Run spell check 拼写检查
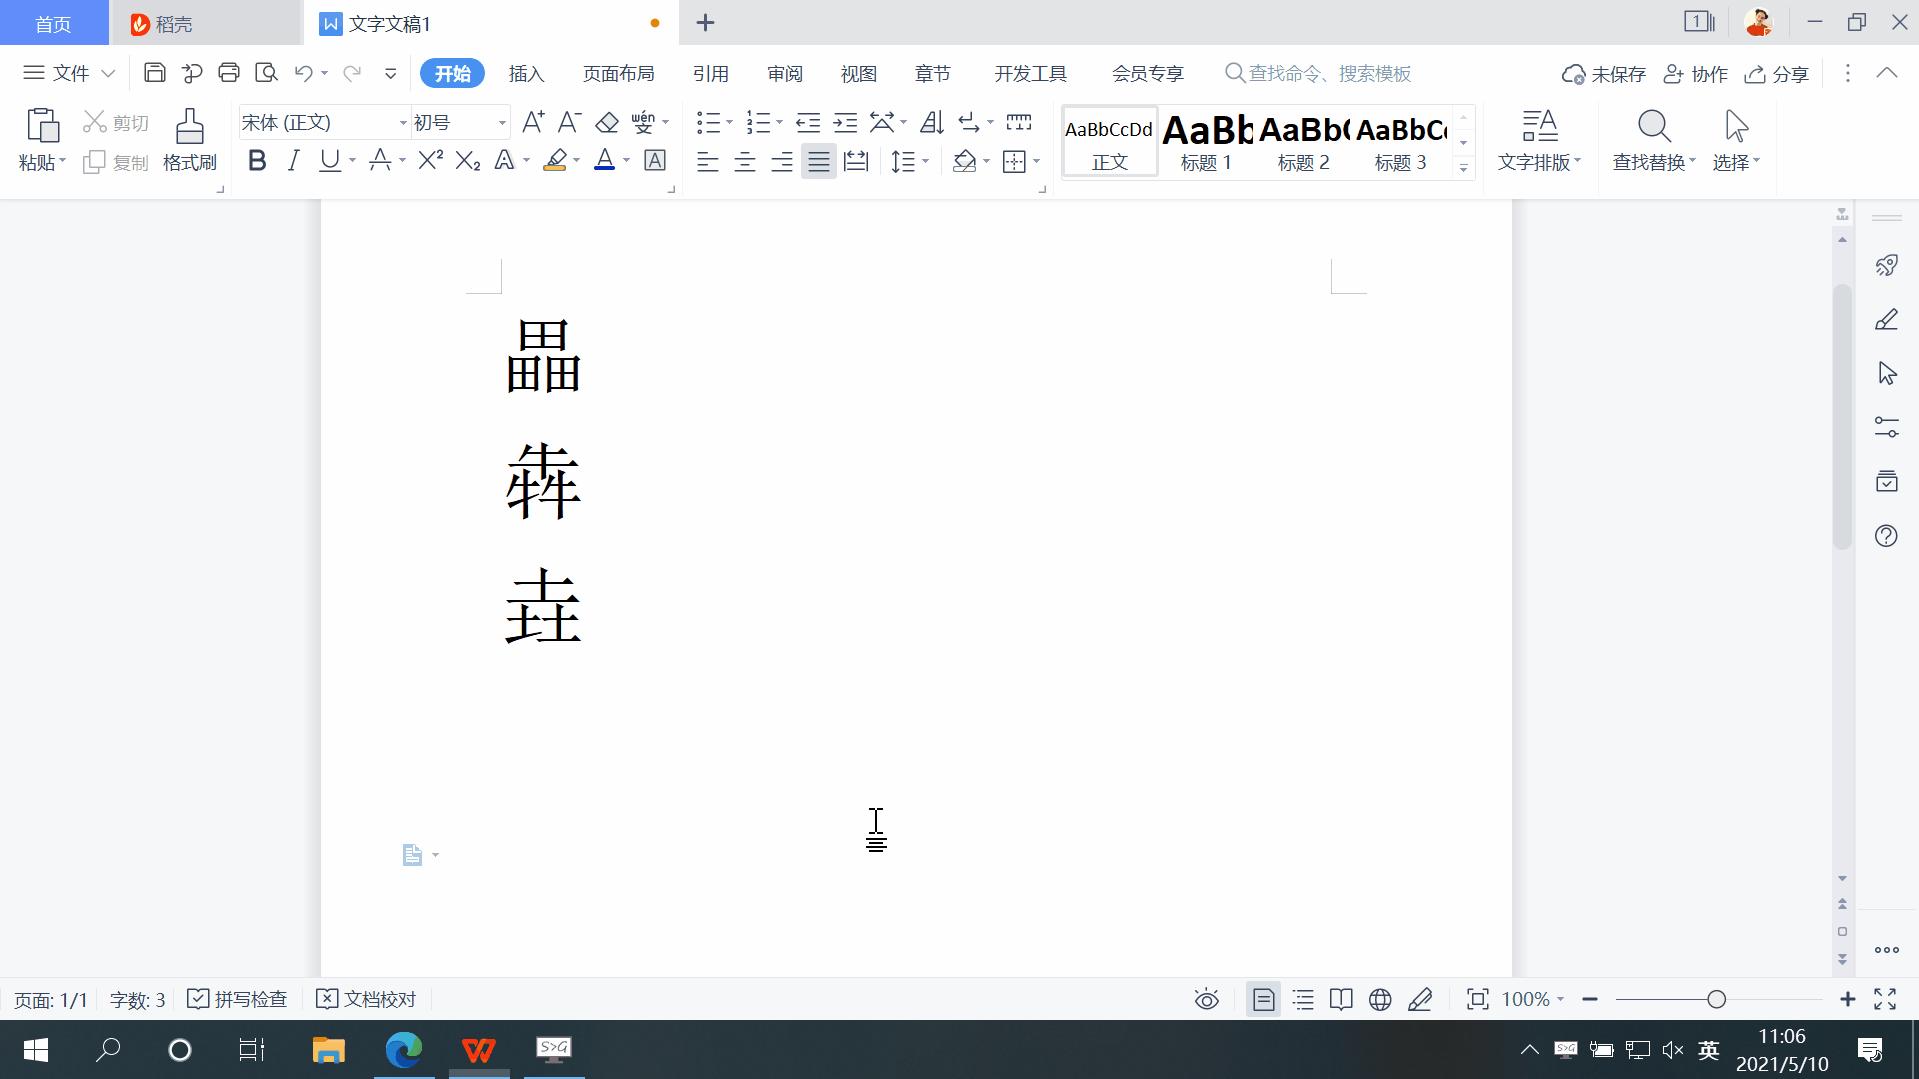The width and height of the screenshot is (1919, 1079). pos(237,998)
